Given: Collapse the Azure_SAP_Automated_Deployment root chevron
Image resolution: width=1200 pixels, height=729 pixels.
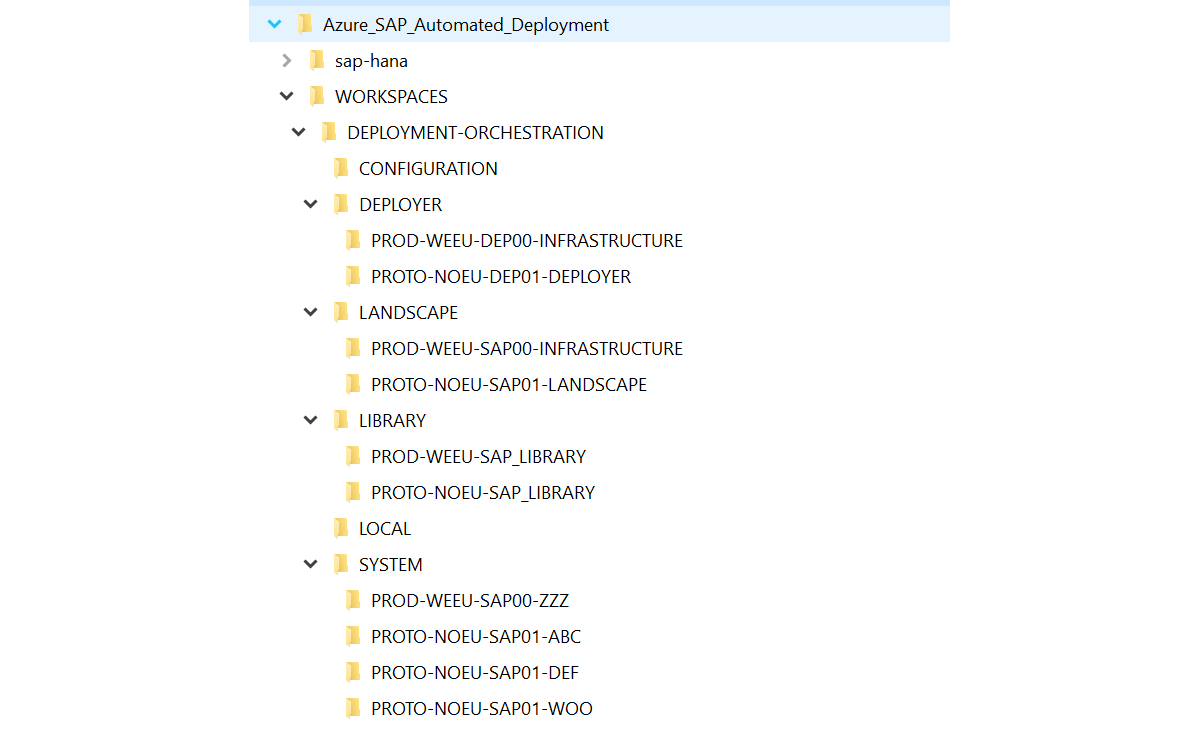Looking at the screenshot, I should pyautogui.click(x=275, y=25).
